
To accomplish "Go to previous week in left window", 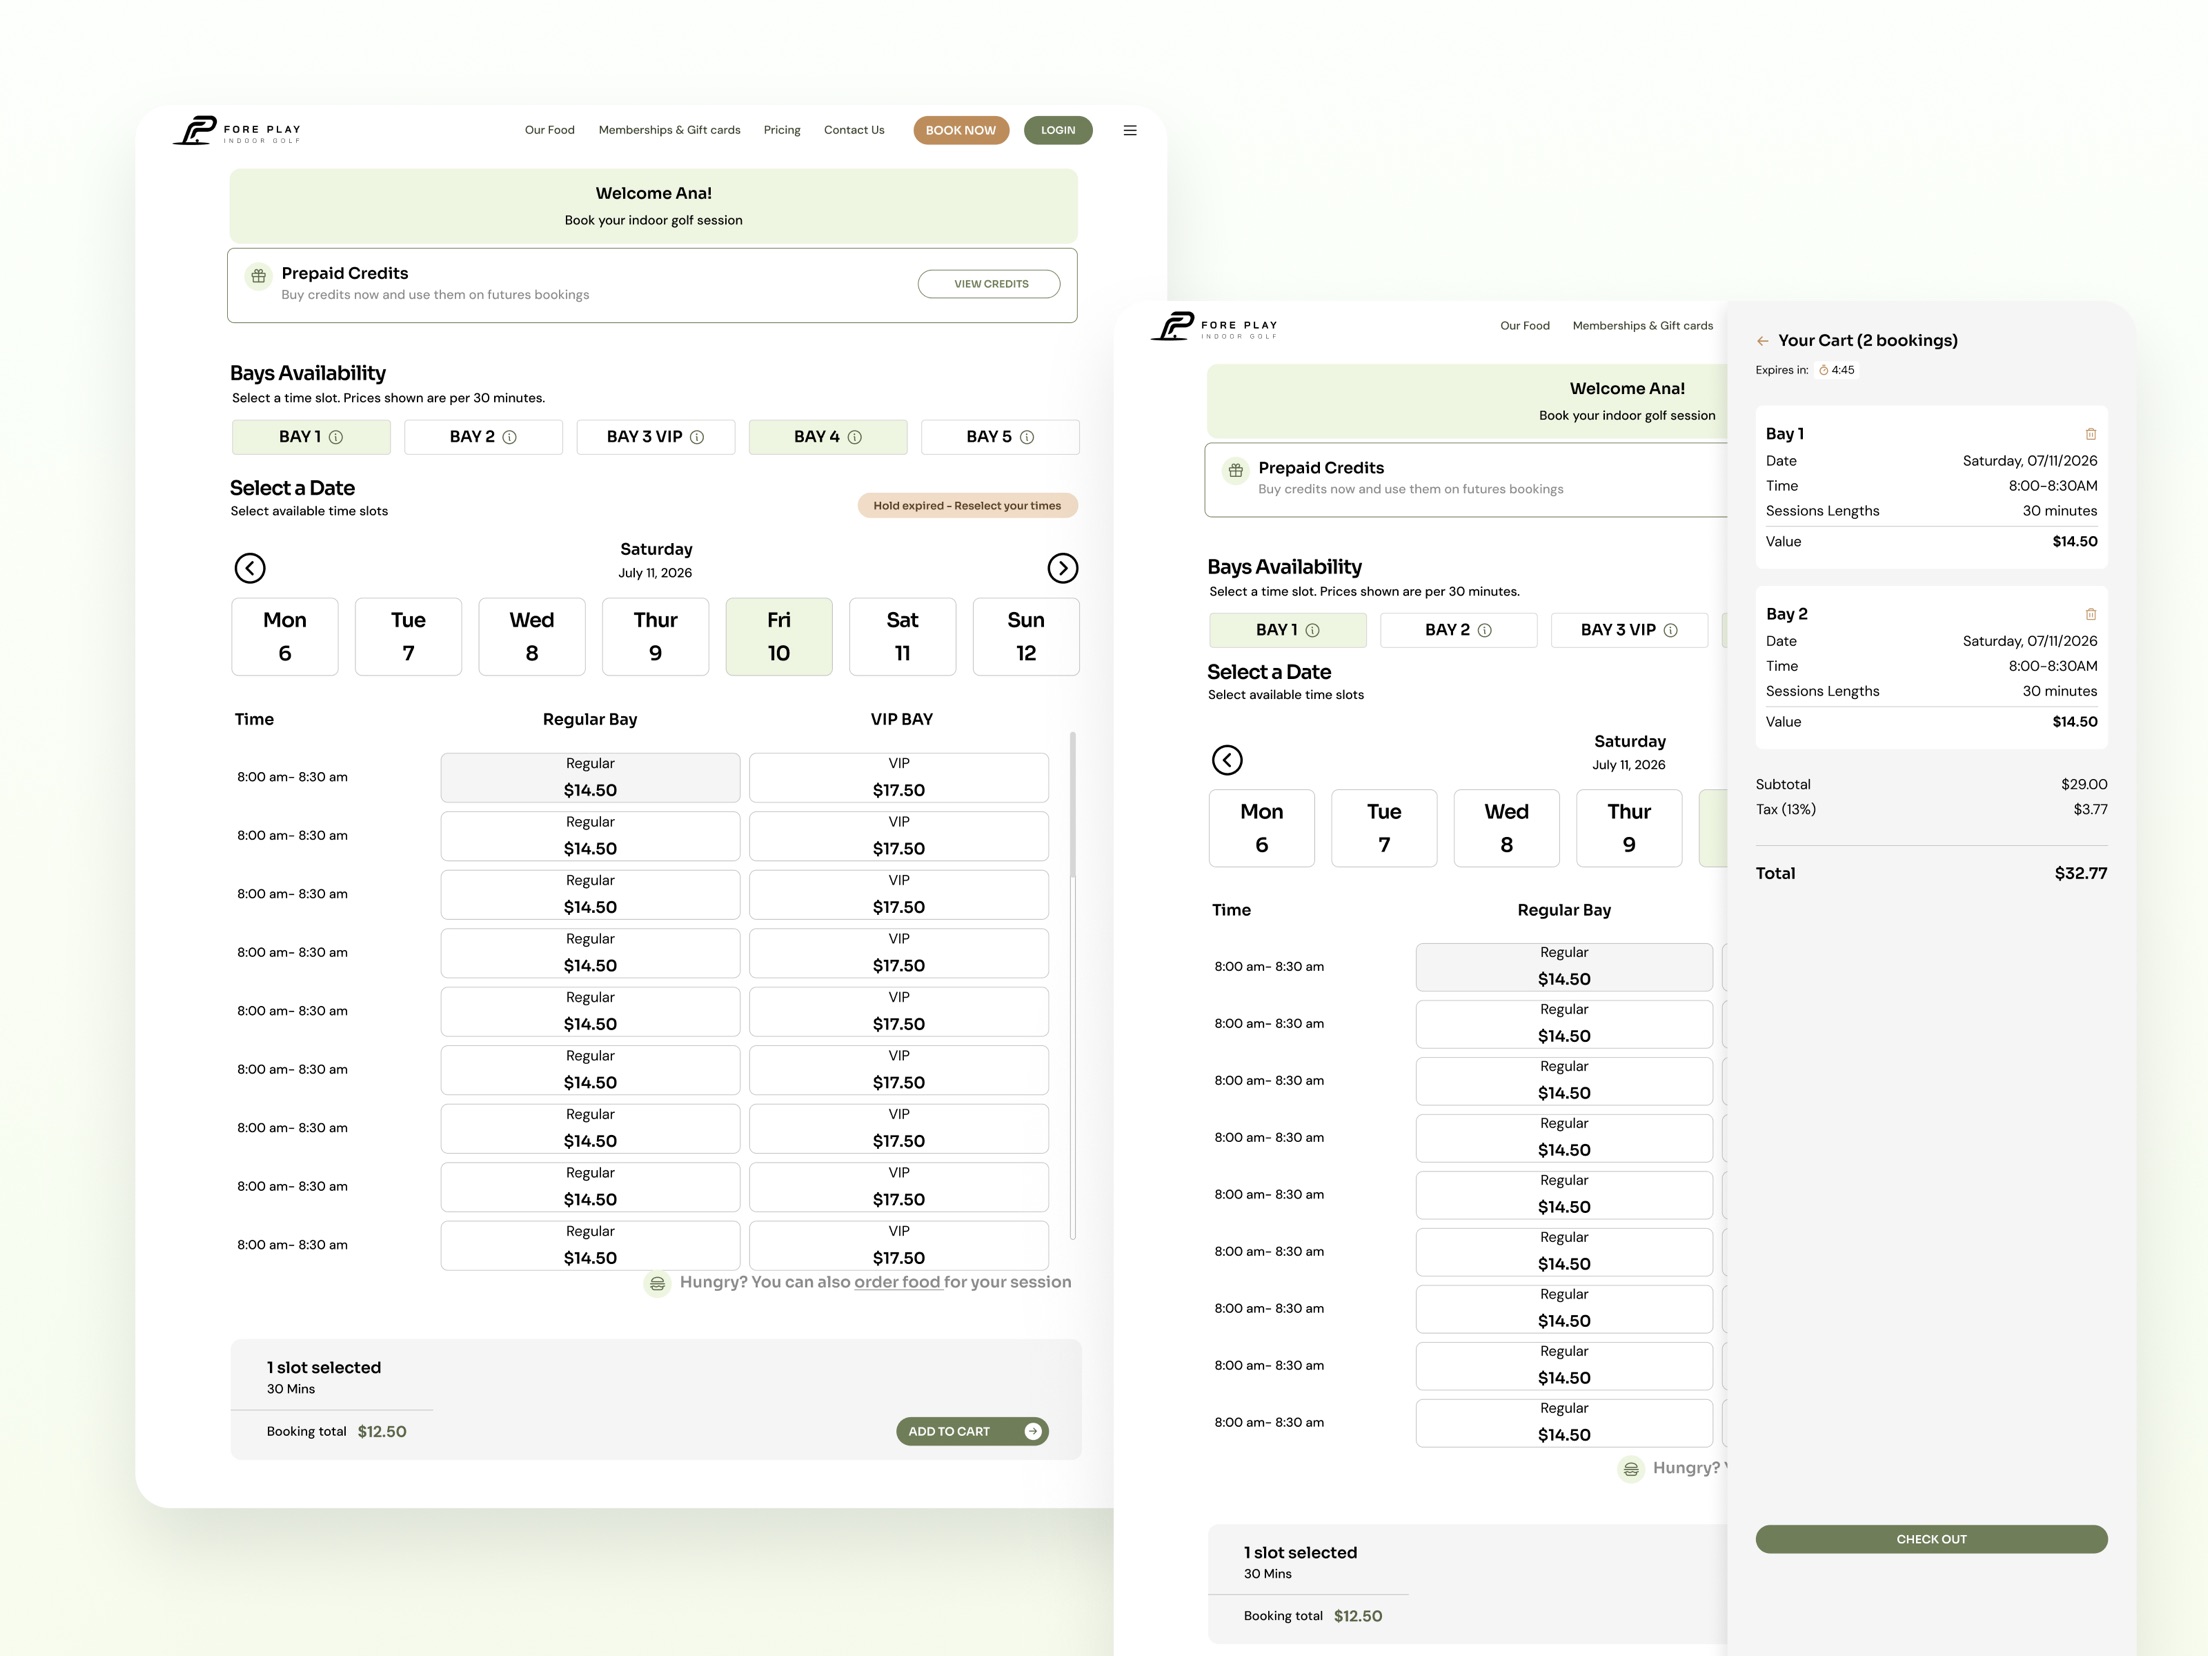I will (x=250, y=568).
